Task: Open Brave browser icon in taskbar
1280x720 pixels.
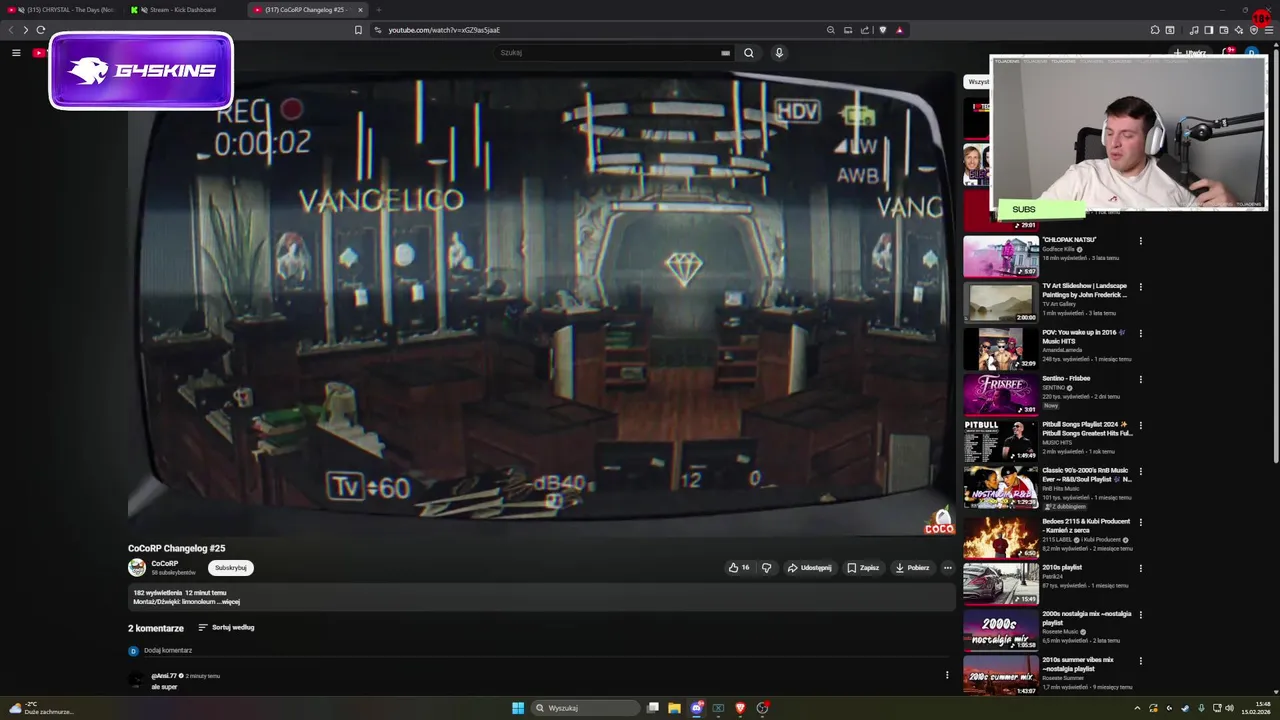Action: [x=740, y=708]
